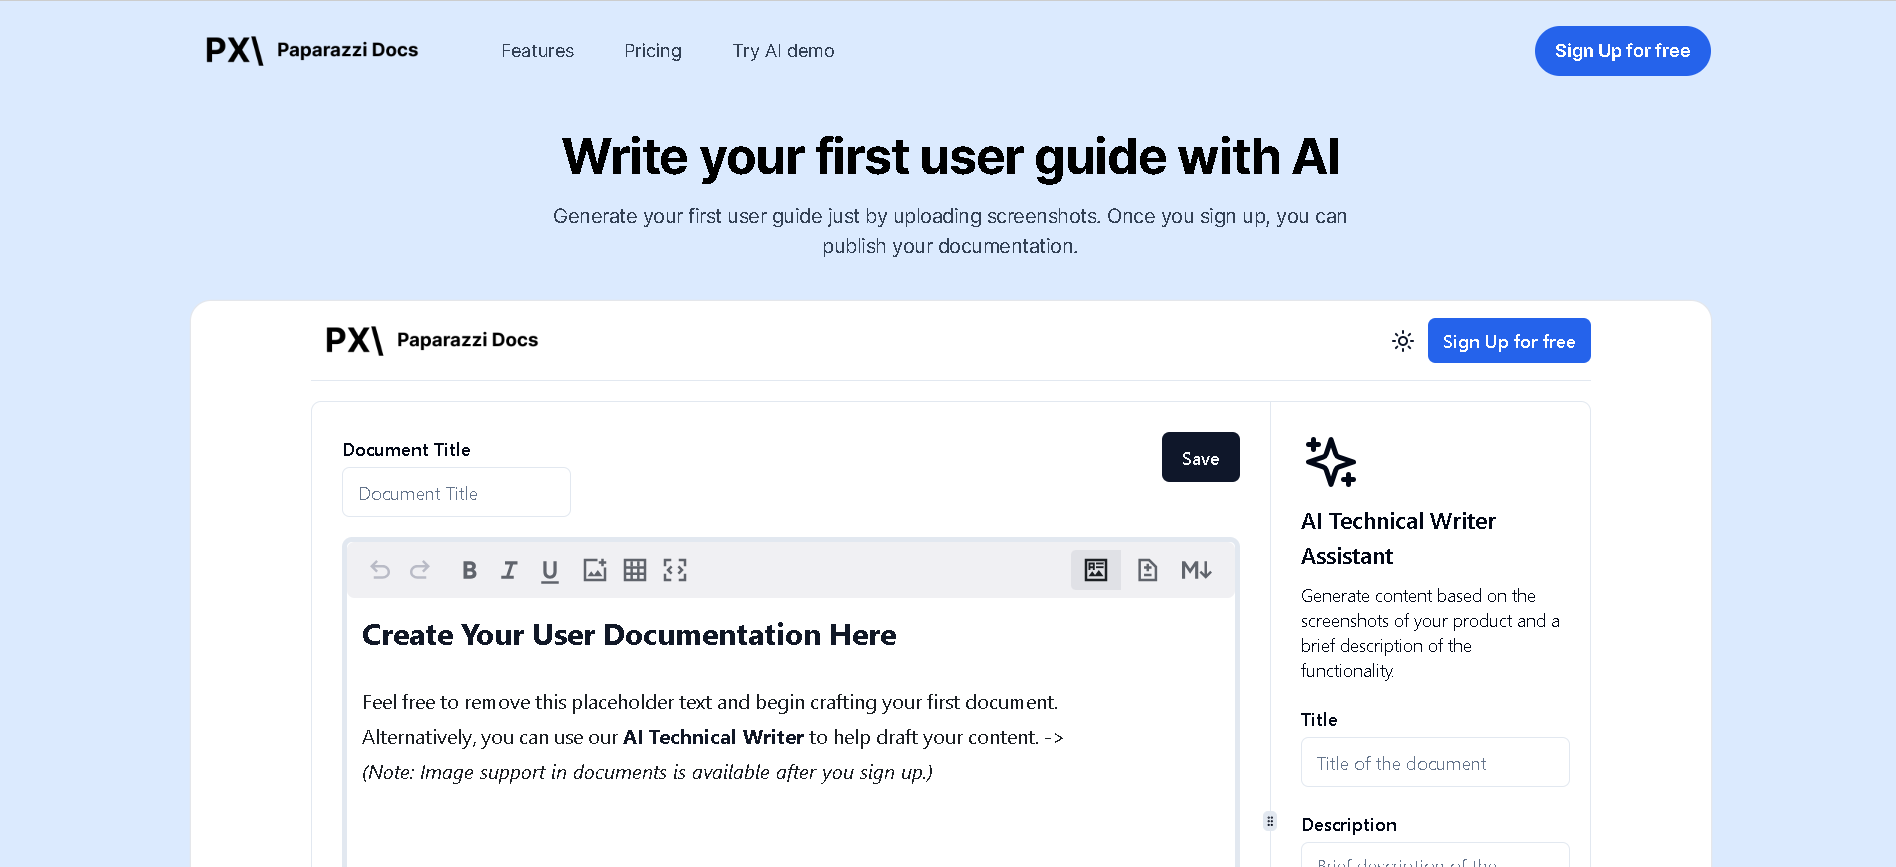1896x867 pixels.
Task: Focus the Document Title input field
Action: tap(456, 492)
